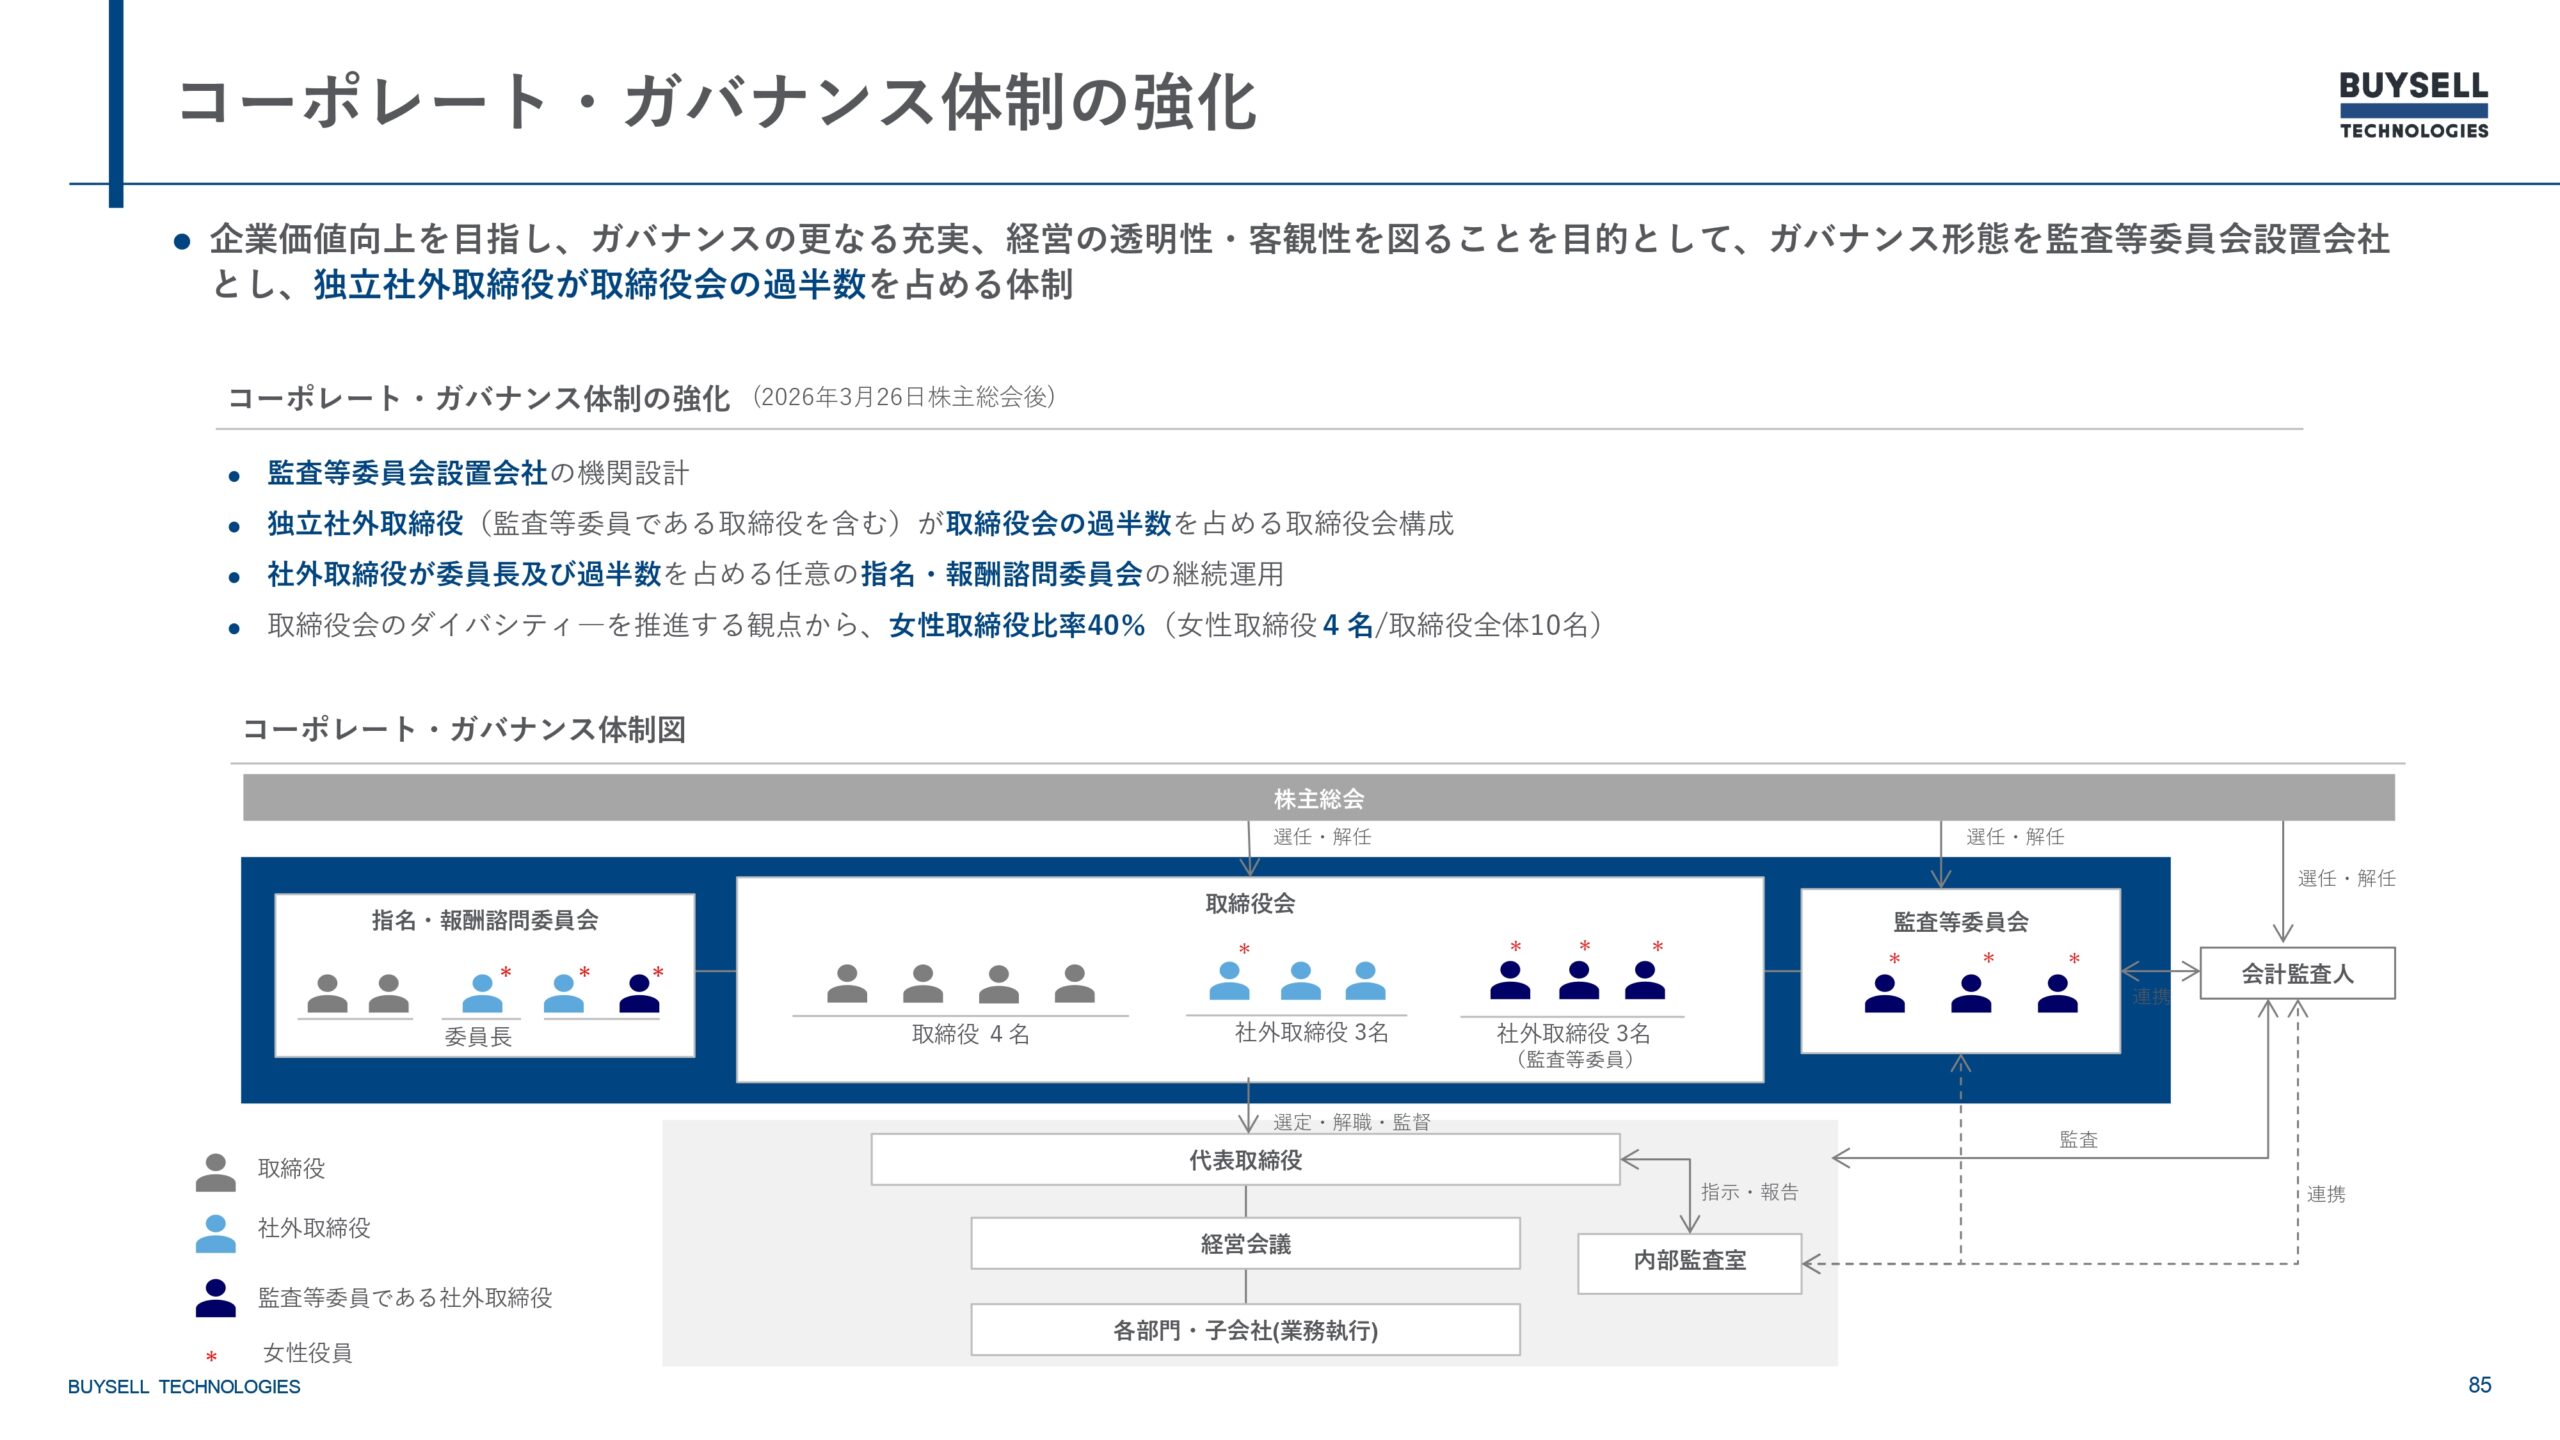Click the 内部監査室 box
Screen dimensions: 2560x1440
point(1689,1263)
